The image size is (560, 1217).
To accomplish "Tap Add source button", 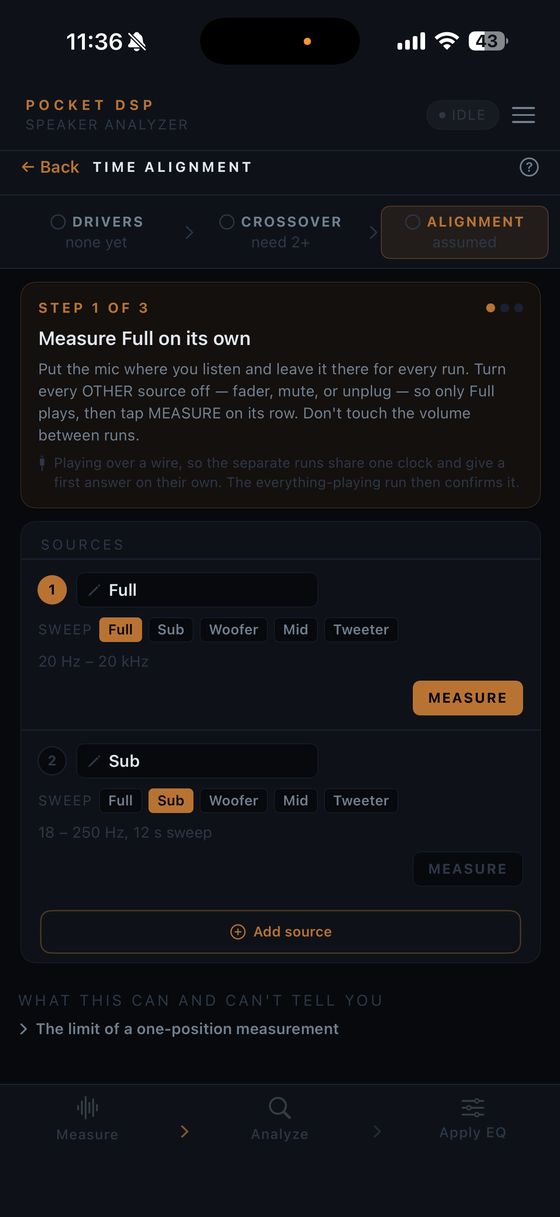I will (280, 932).
